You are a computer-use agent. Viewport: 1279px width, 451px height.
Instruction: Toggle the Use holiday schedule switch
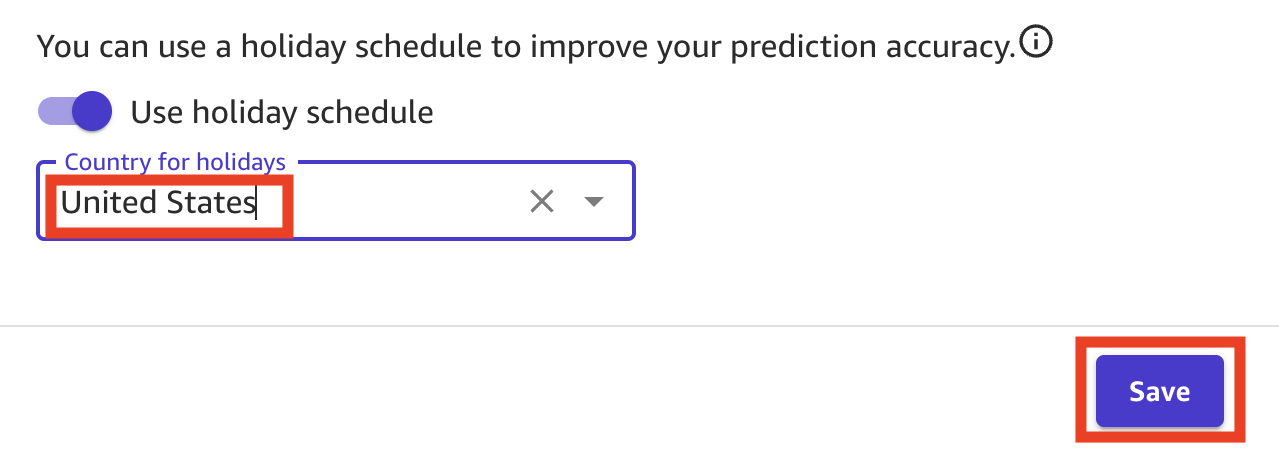pyautogui.click(x=75, y=111)
